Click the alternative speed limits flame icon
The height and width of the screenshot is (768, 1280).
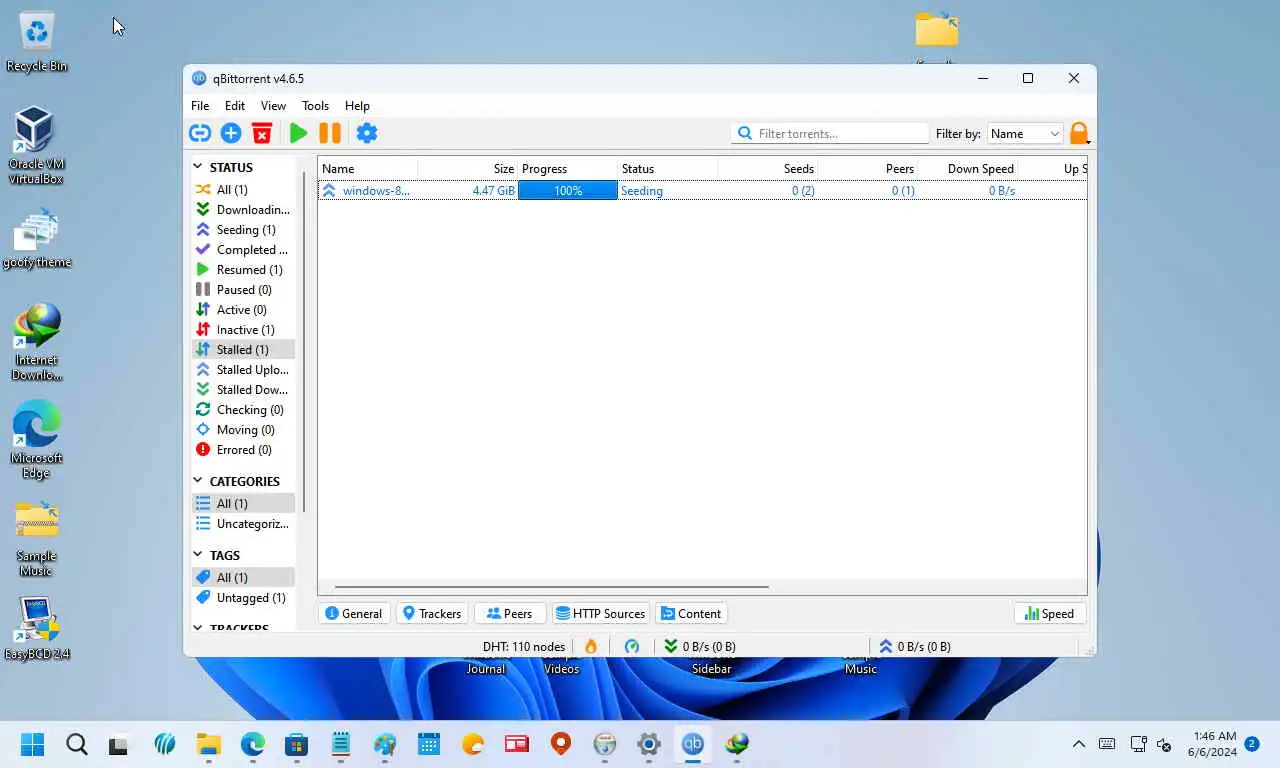click(591, 646)
